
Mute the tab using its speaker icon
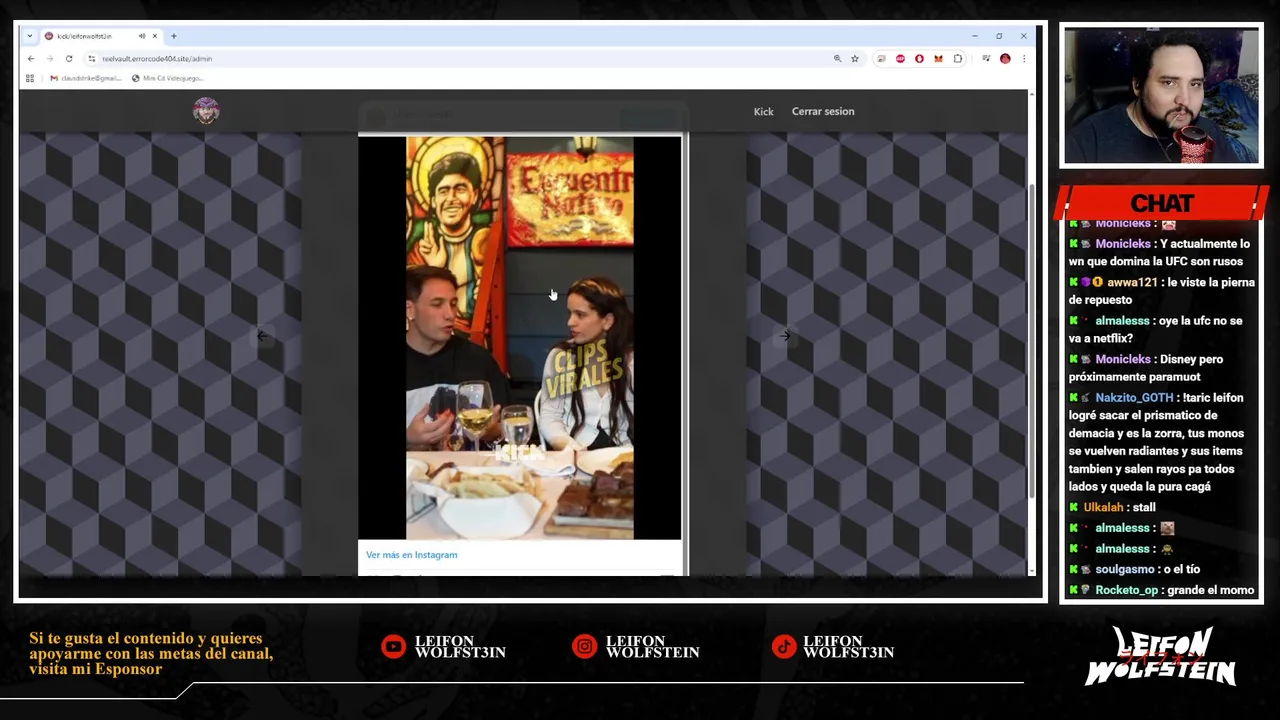coord(142,36)
